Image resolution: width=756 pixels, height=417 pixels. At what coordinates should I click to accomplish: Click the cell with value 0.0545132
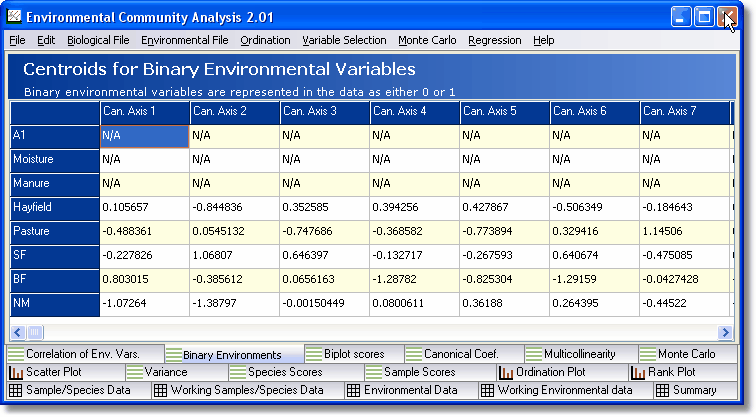[235, 232]
